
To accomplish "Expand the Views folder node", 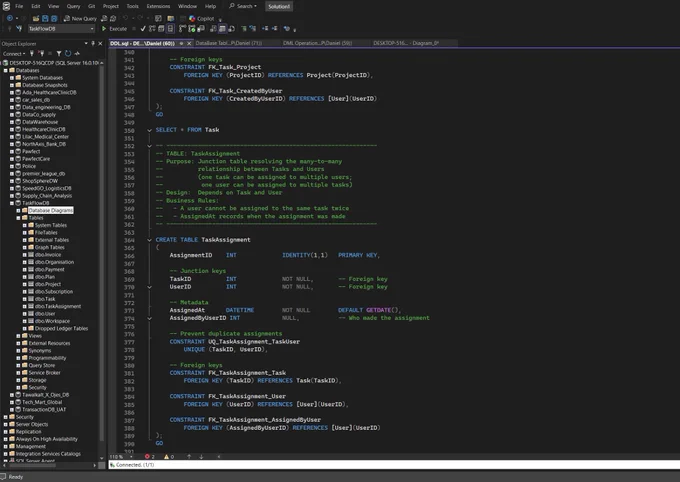I will (x=19, y=336).
